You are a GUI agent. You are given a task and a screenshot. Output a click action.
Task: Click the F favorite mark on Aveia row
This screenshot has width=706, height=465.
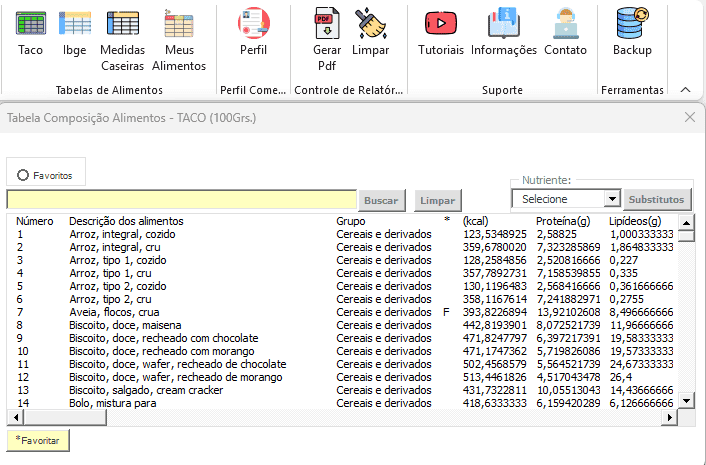point(446,312)
